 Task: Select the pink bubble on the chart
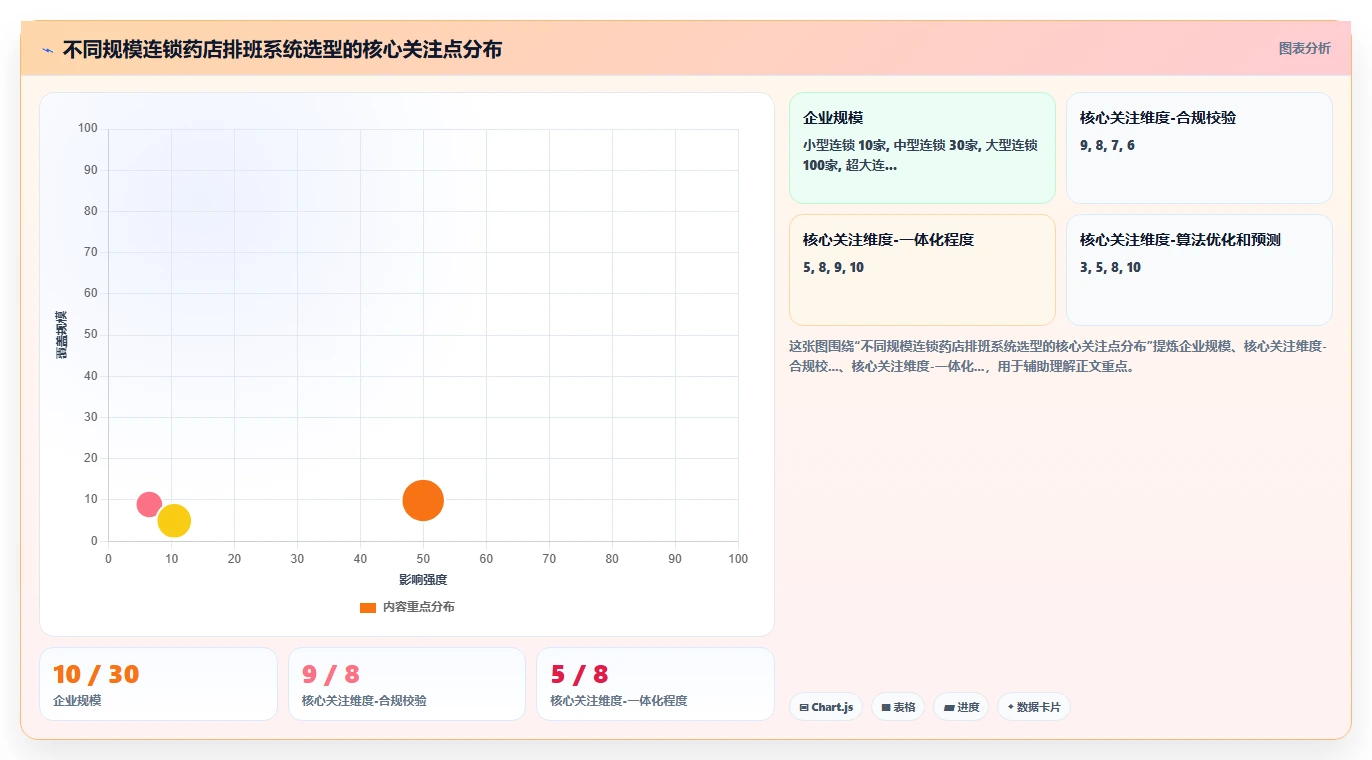point(149,504)
